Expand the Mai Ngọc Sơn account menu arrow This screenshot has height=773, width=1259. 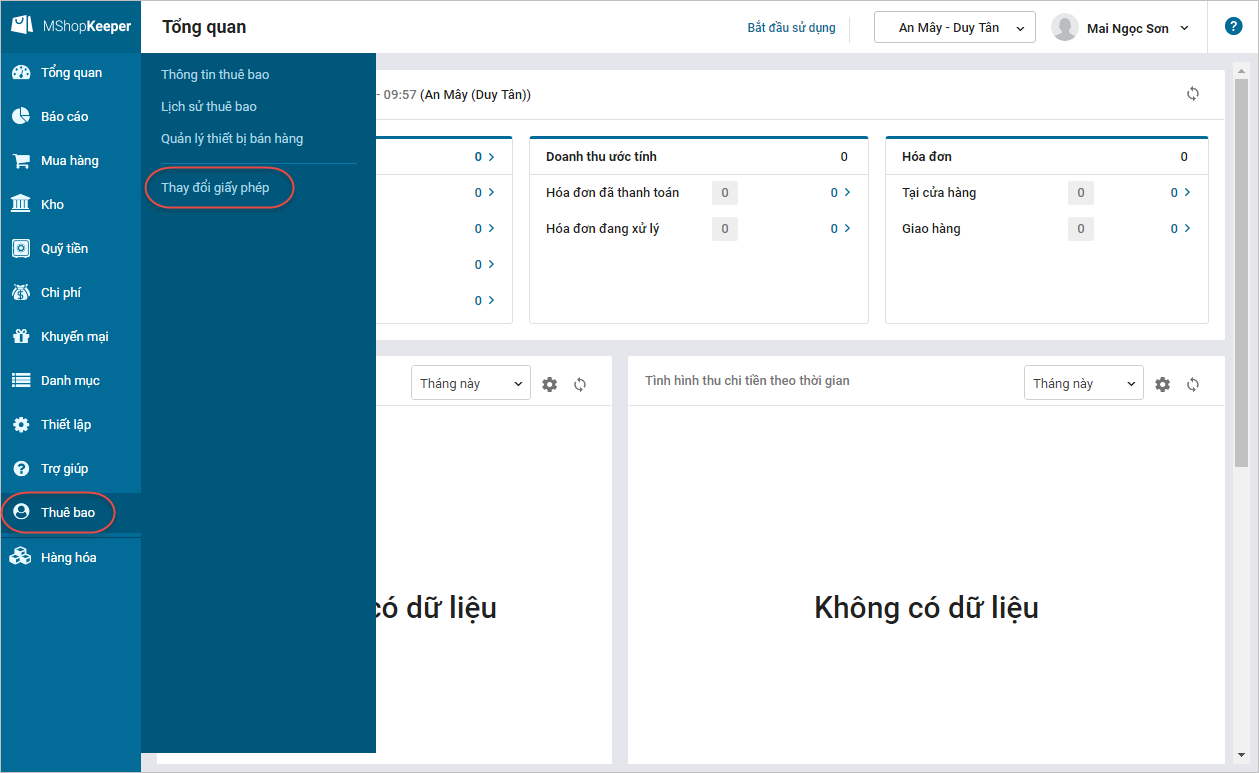pos(1185,28)
